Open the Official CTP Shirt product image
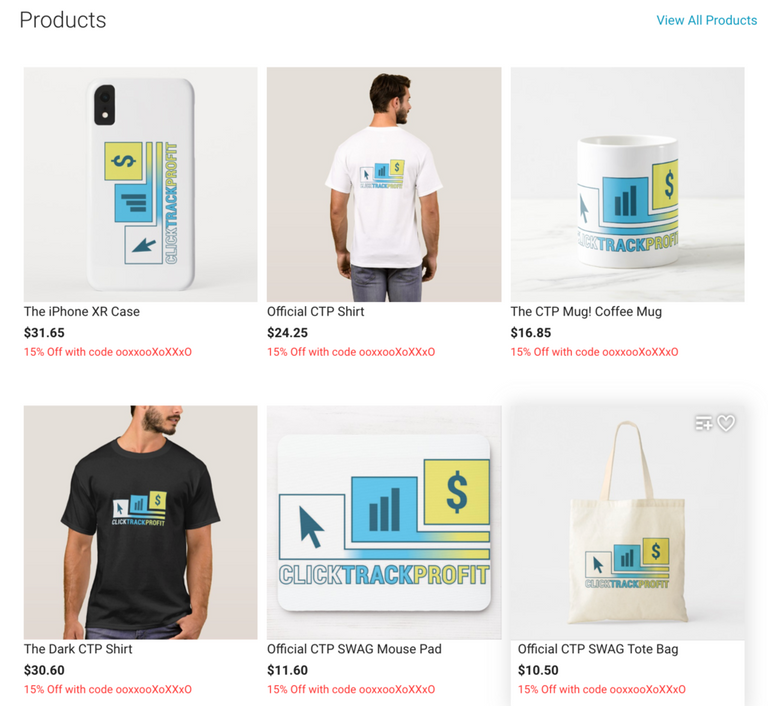 [384, 184]
